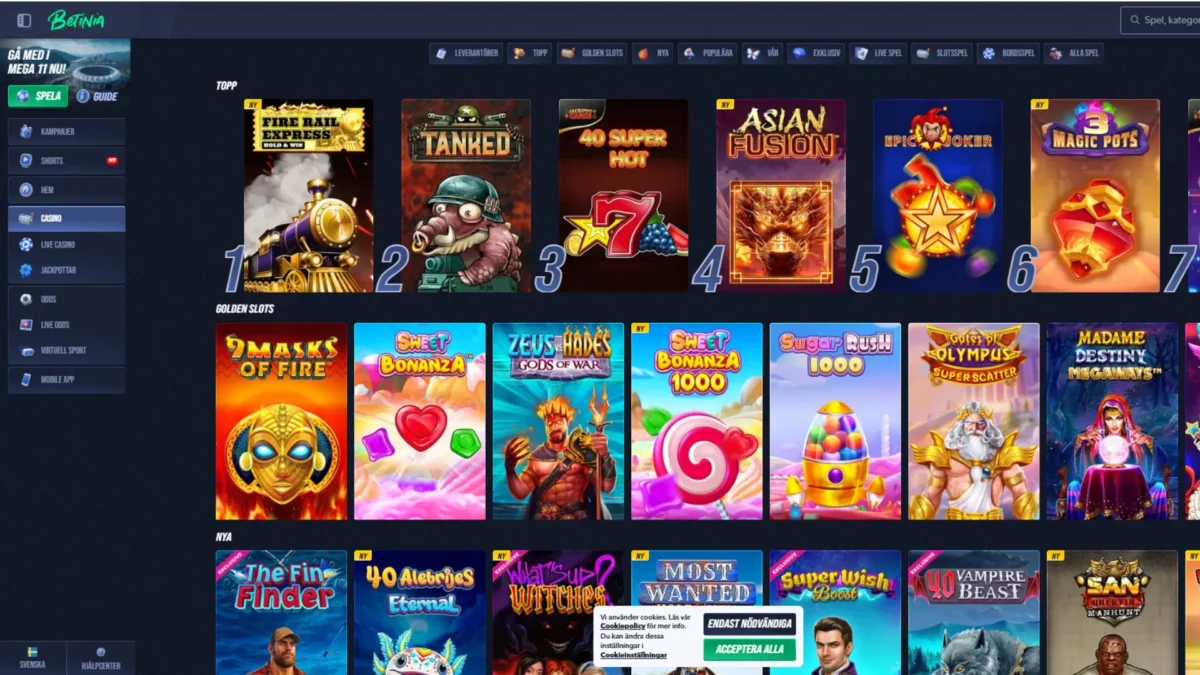Open the Sweet Bonanza 1000 game
This screenshot has width=1200, height=675.
[697, 421]
